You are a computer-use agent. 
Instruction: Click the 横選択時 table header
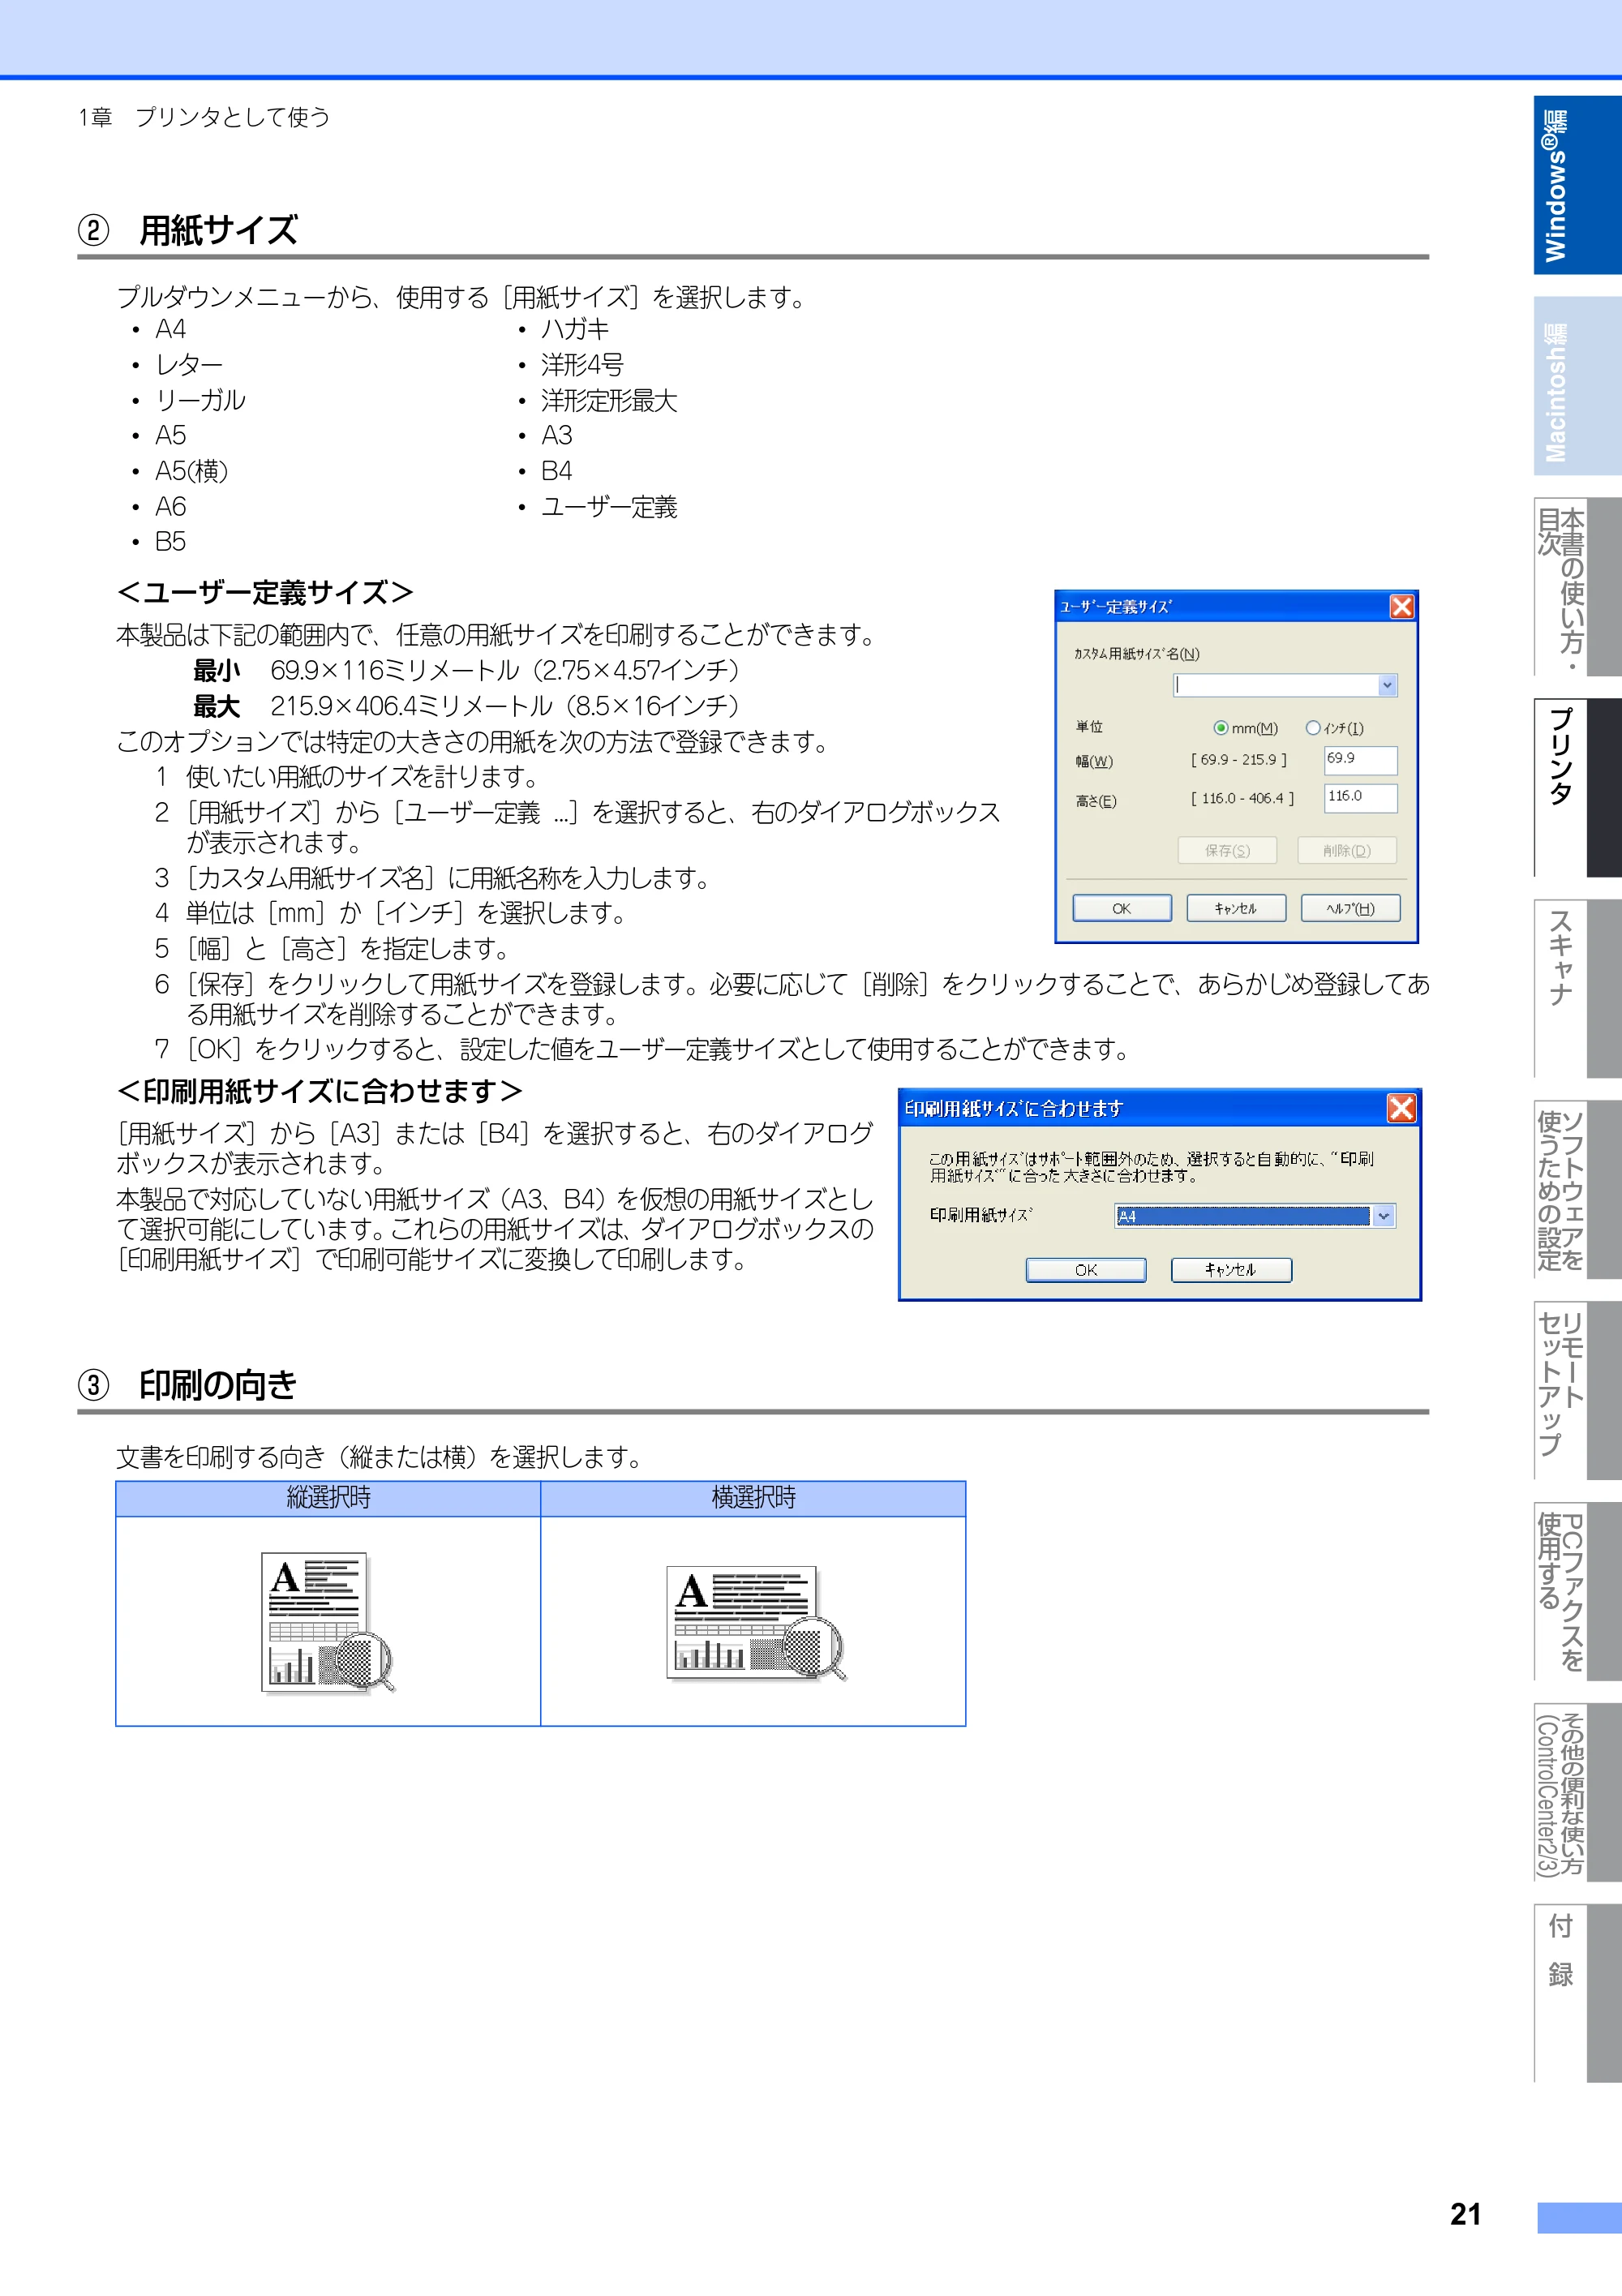point(753,1498)
